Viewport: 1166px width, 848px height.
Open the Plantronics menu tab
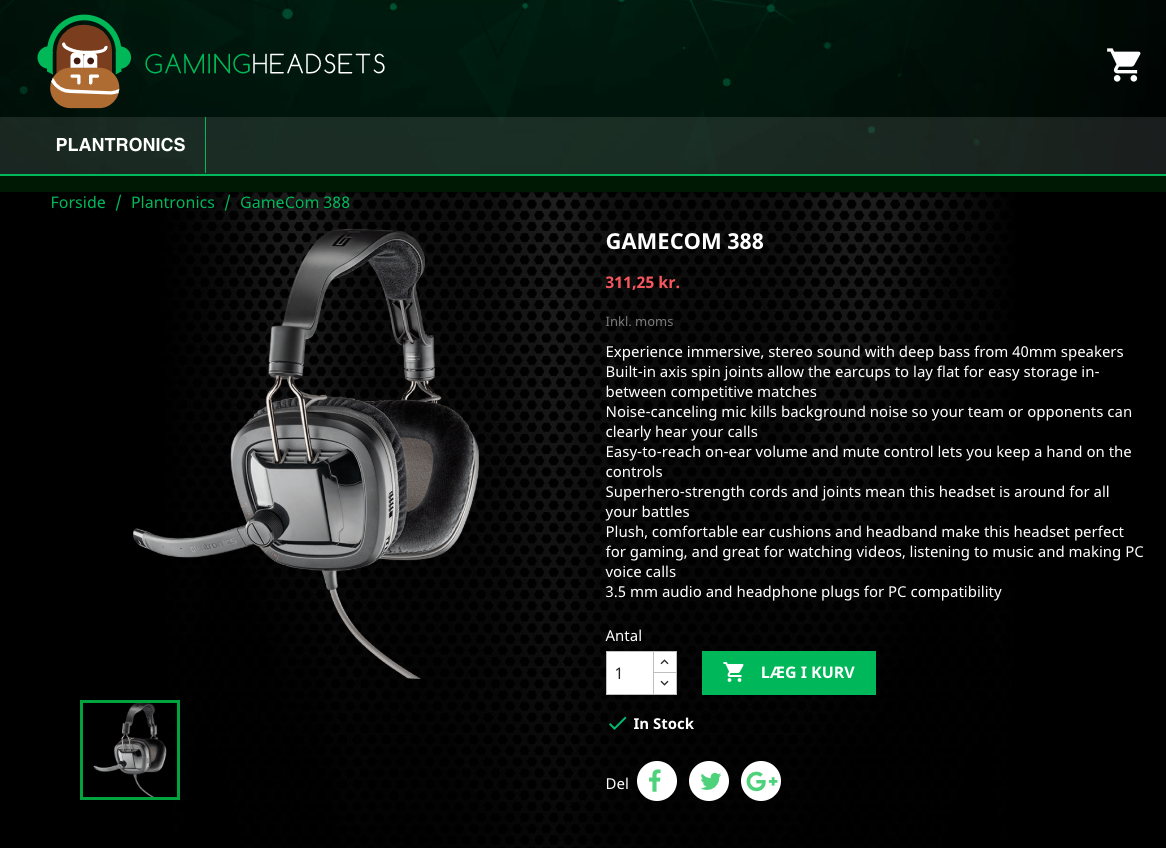120,145
